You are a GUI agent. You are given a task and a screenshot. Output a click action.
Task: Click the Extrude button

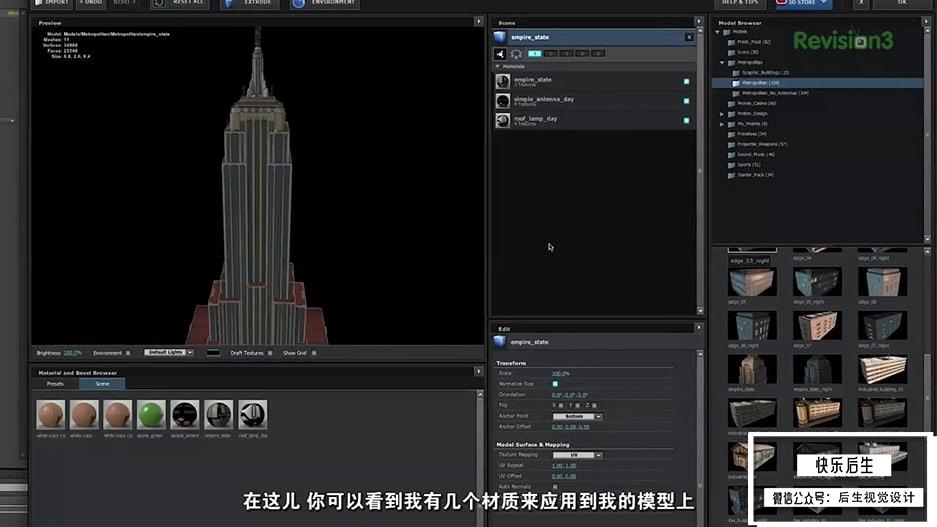point(250,3)
